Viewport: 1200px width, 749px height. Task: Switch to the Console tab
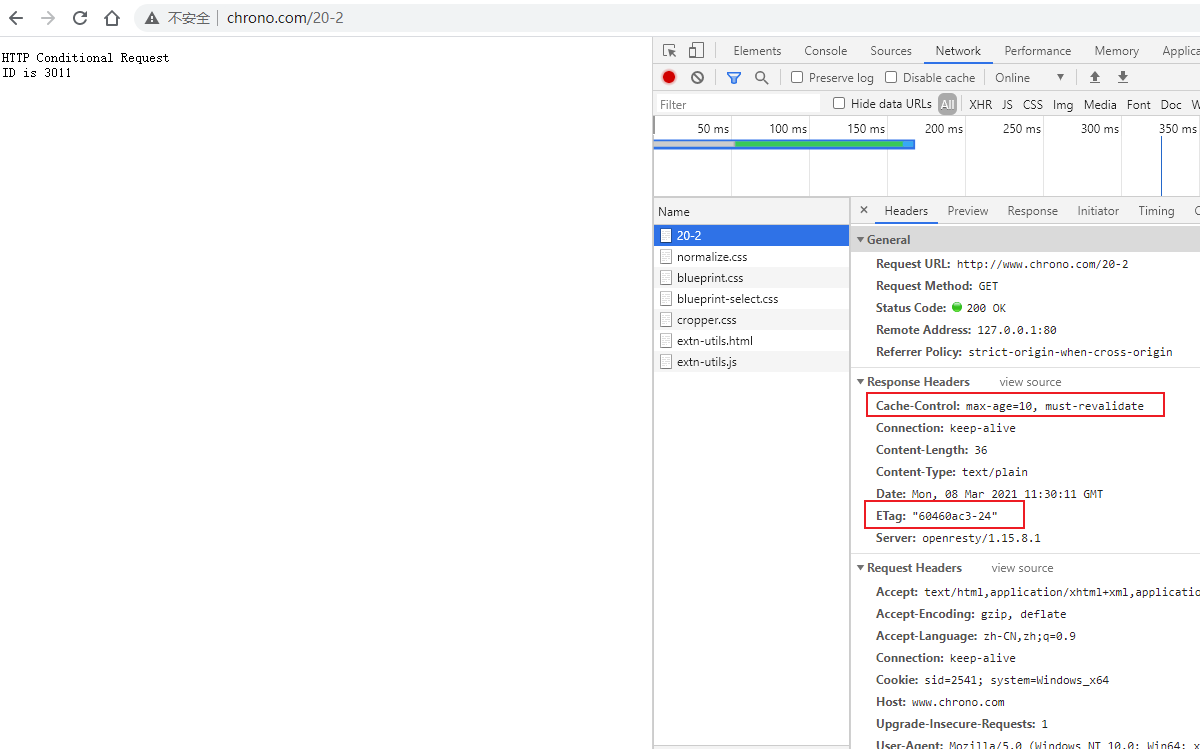825,51
